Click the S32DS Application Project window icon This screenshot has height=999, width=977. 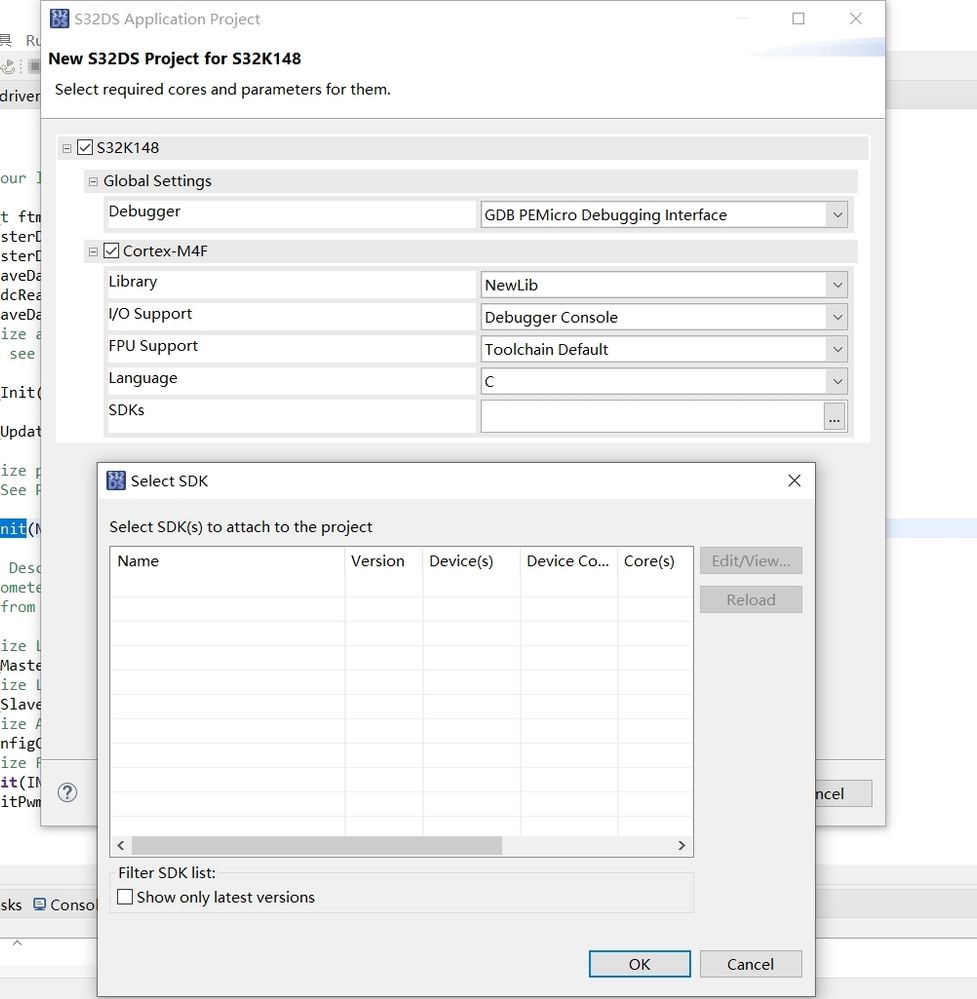[x=59, y=18]
